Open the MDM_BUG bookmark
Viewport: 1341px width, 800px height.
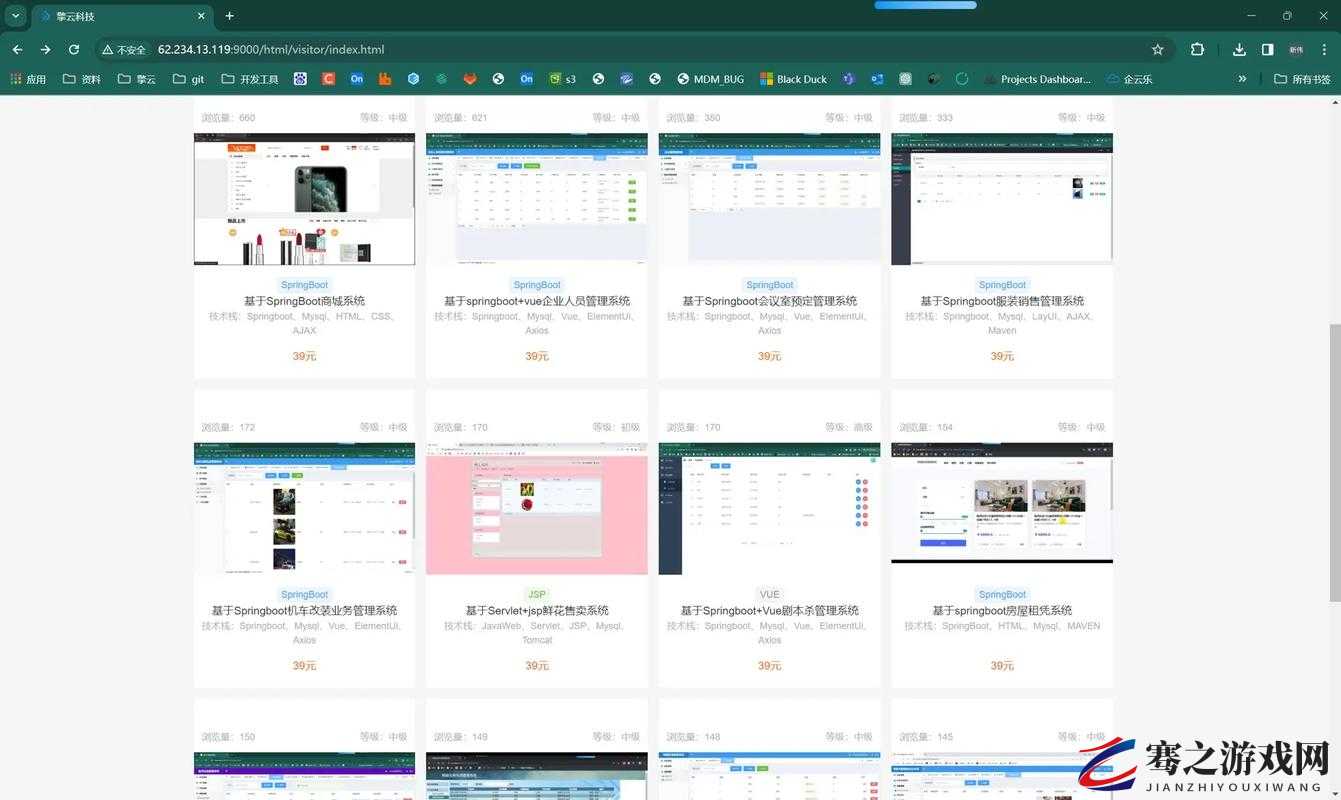[711, 79]
